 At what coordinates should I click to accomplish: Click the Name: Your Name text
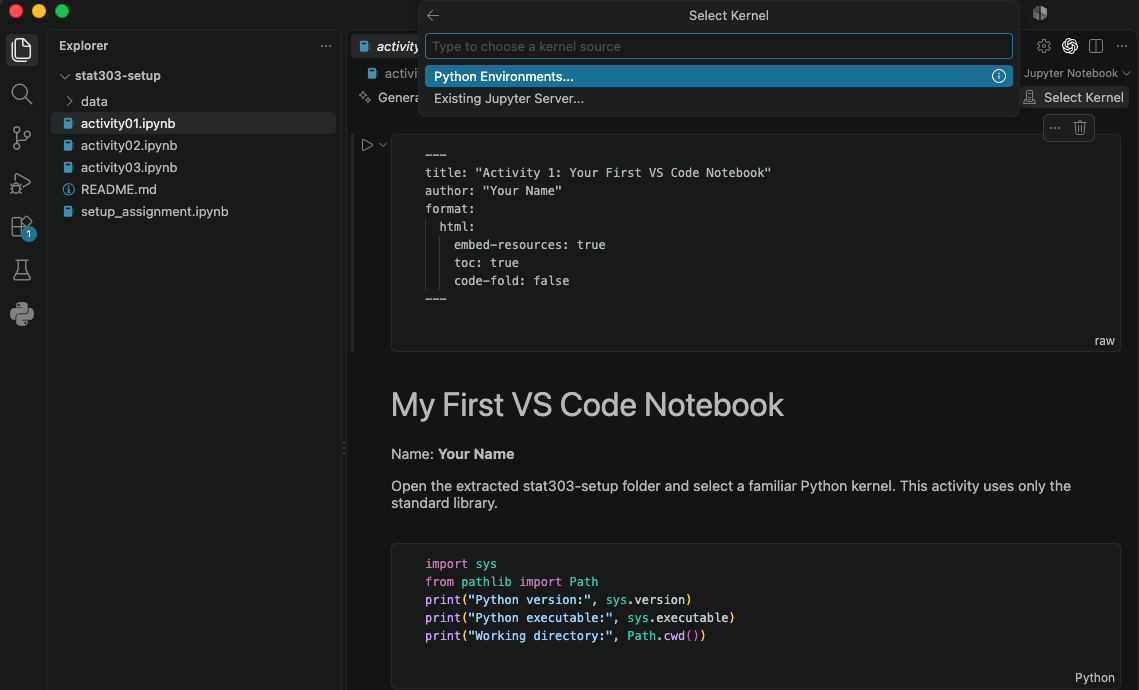453,454
